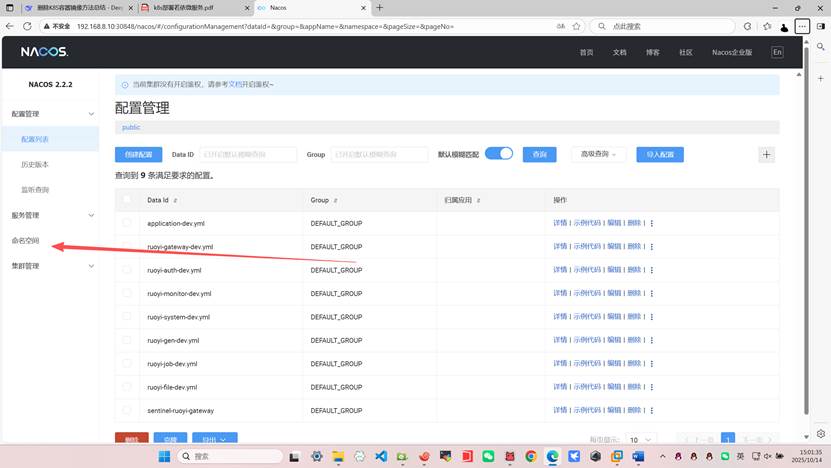The width and height of the screenshot is (831, 468).
Task: Focus the Group filter field
Action: tap(379, 154)
